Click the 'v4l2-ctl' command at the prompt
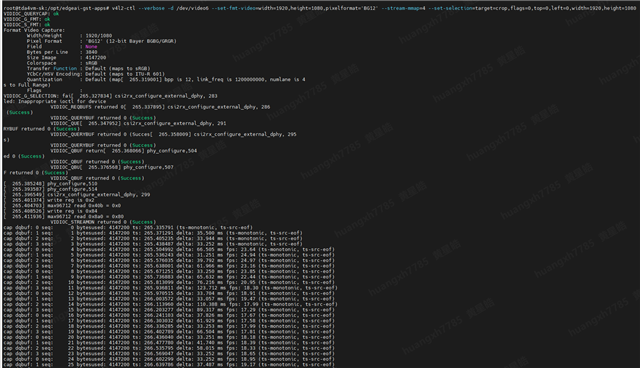Viewport: 640px width, 368px height. [x=123, y=8]
